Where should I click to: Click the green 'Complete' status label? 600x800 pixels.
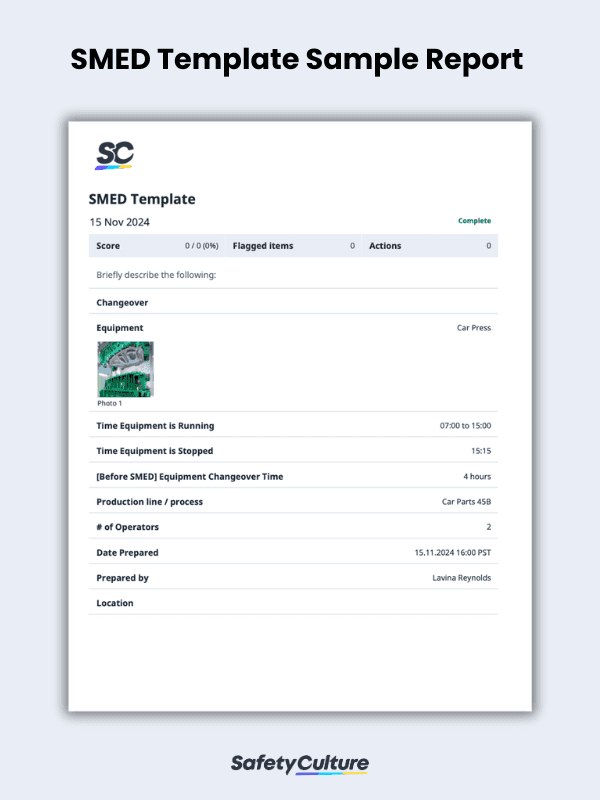[x=474, y=221]
